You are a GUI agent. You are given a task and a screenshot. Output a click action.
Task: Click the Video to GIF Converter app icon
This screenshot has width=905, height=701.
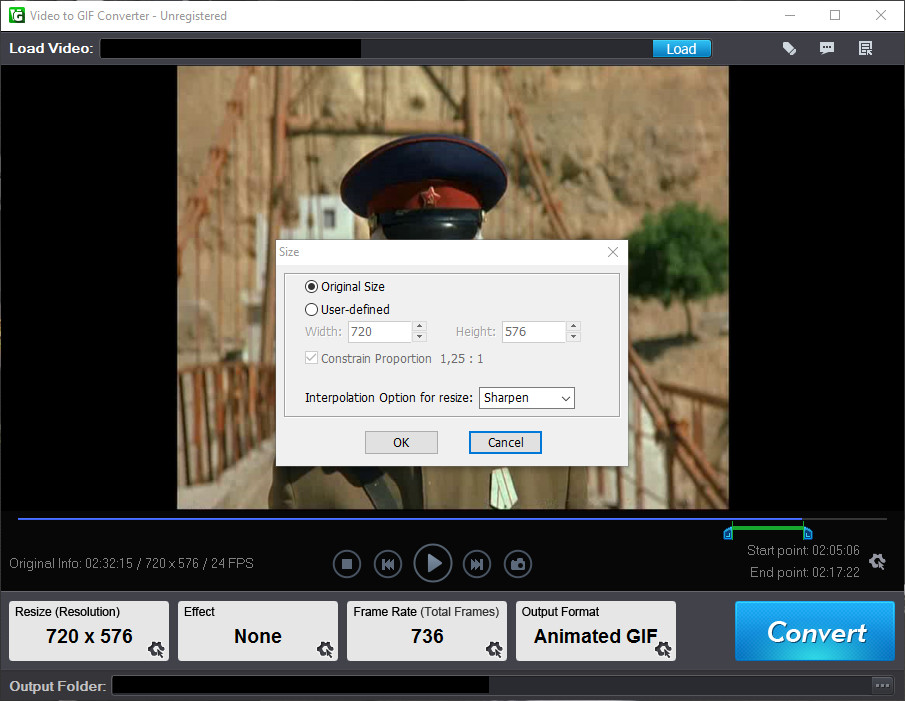point(17,16)
